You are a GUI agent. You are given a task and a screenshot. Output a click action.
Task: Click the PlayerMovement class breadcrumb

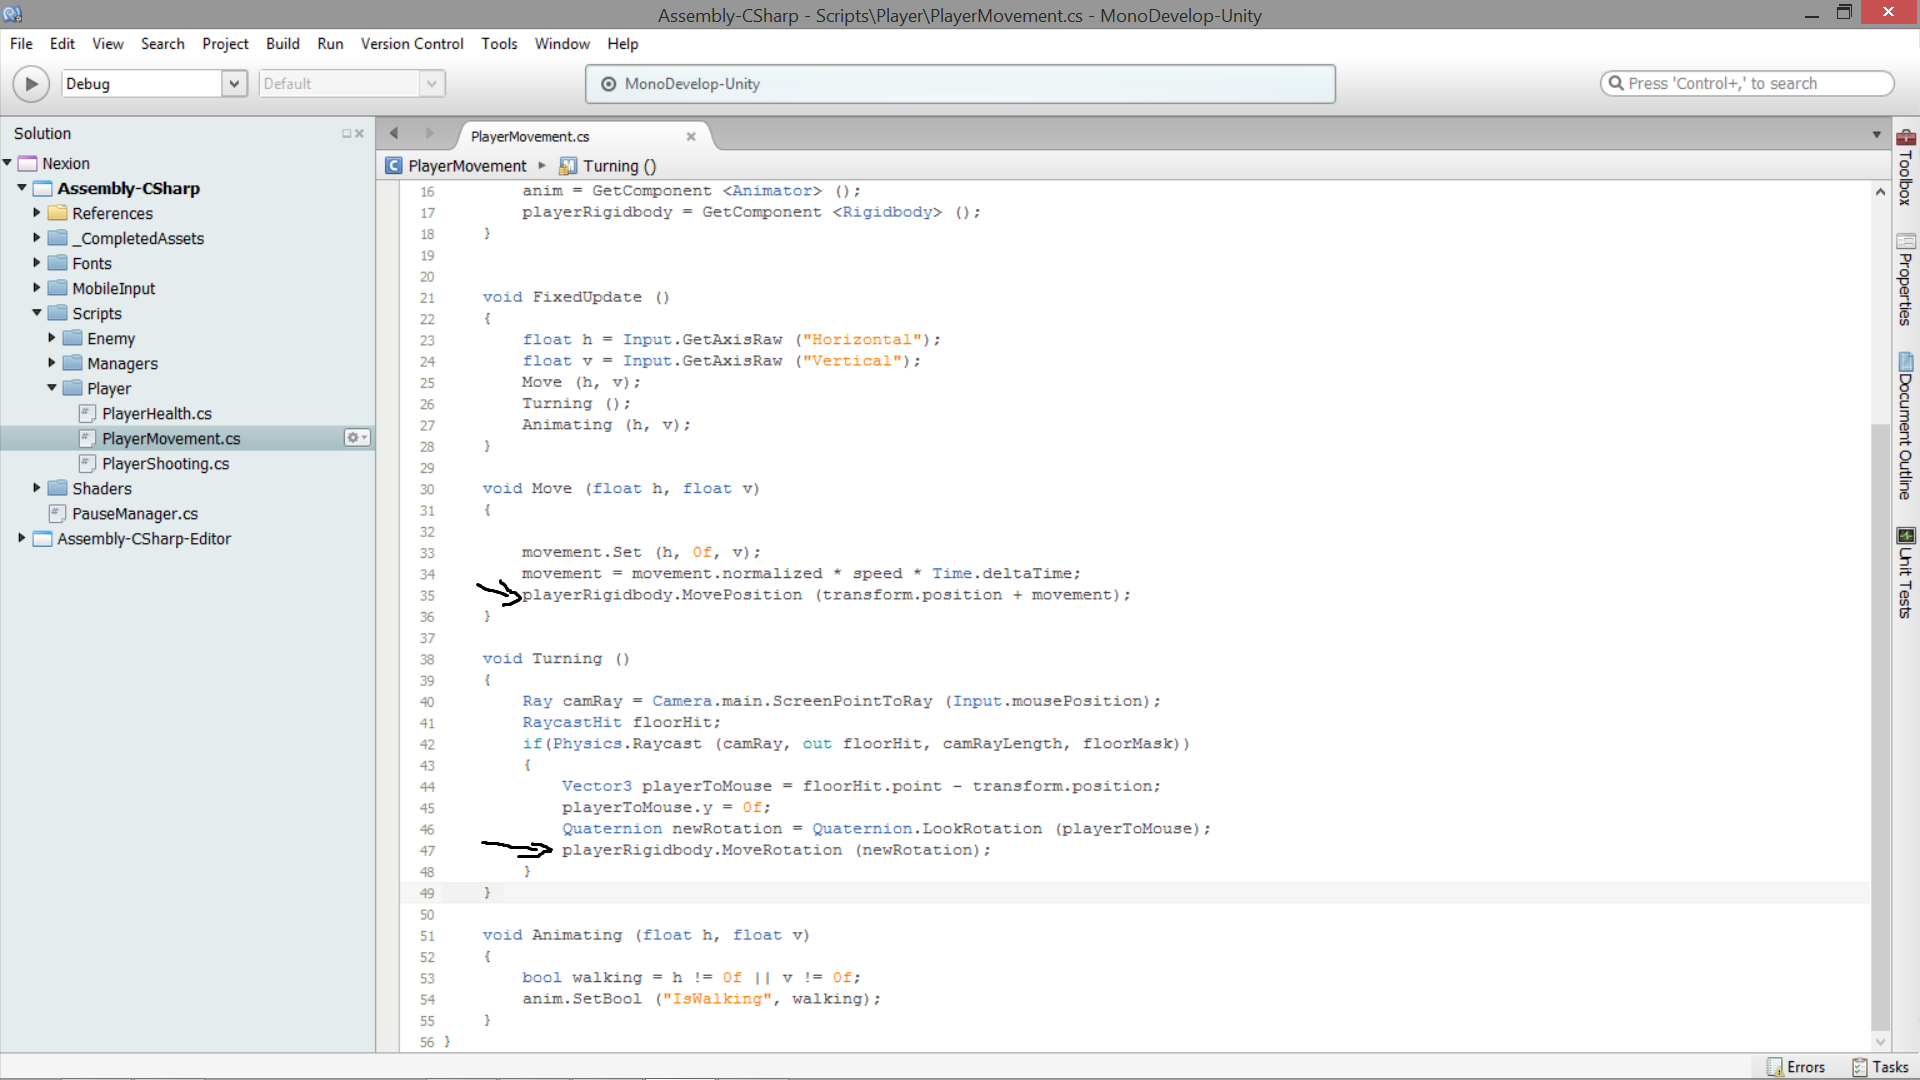[466, 166]
